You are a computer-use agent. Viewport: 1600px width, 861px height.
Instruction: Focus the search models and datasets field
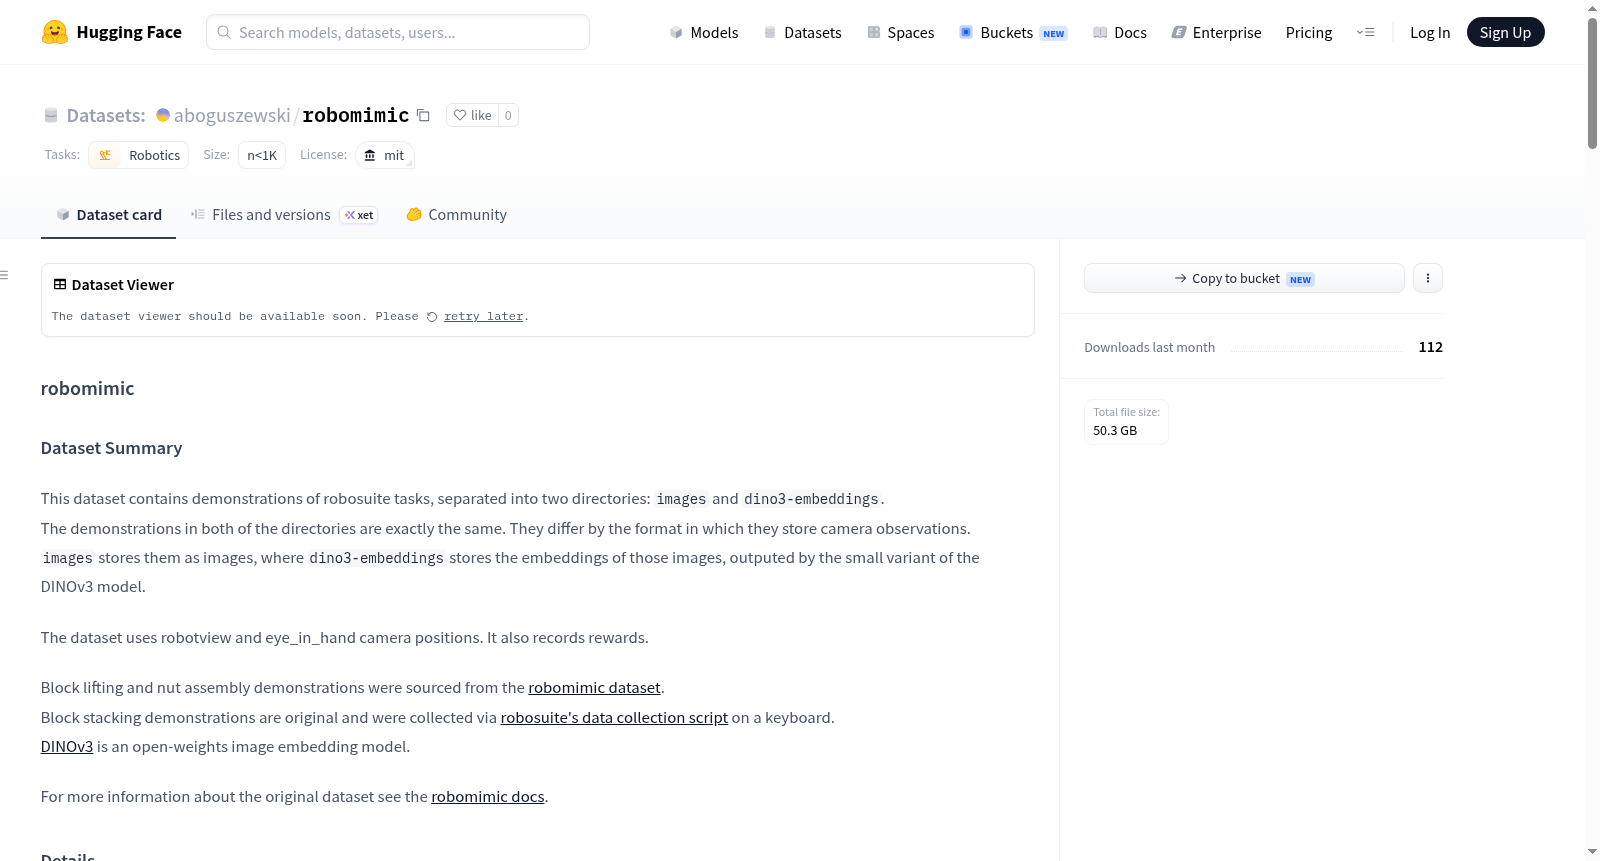(398, 32)
